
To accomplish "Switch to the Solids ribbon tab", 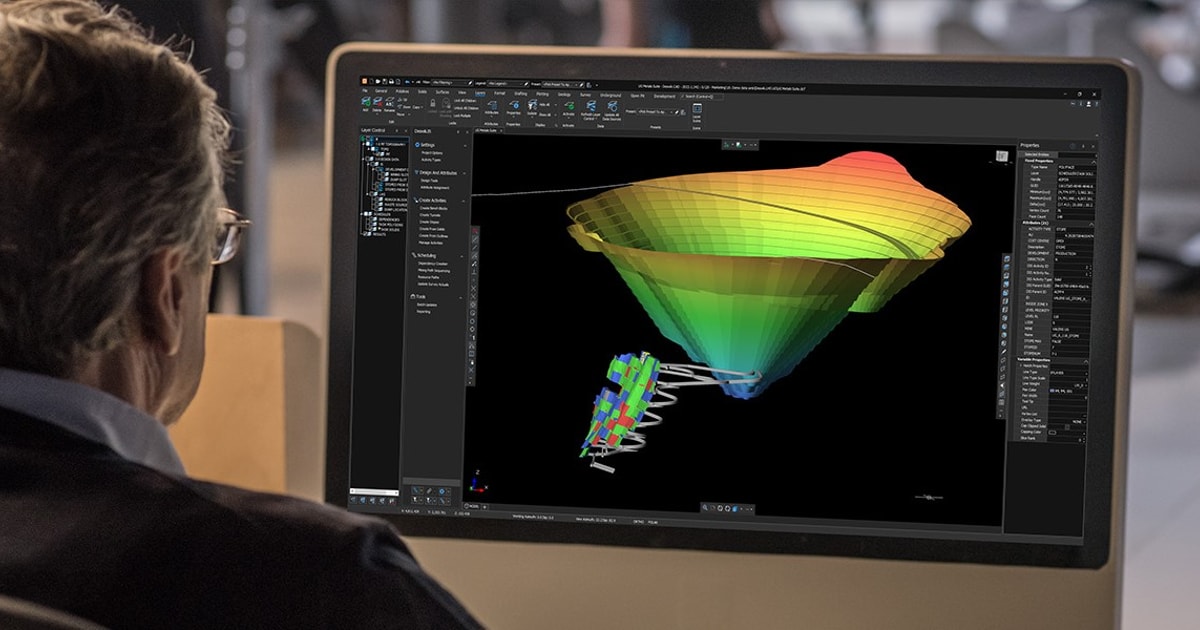I will point(422,91).
